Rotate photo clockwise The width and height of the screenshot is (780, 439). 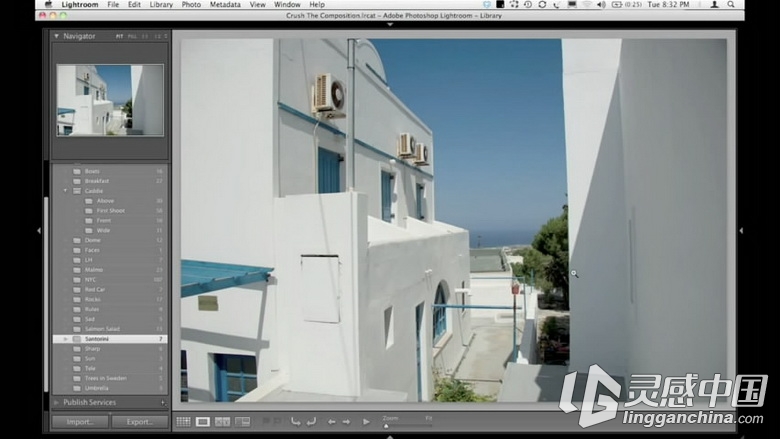tap(311, 422)
